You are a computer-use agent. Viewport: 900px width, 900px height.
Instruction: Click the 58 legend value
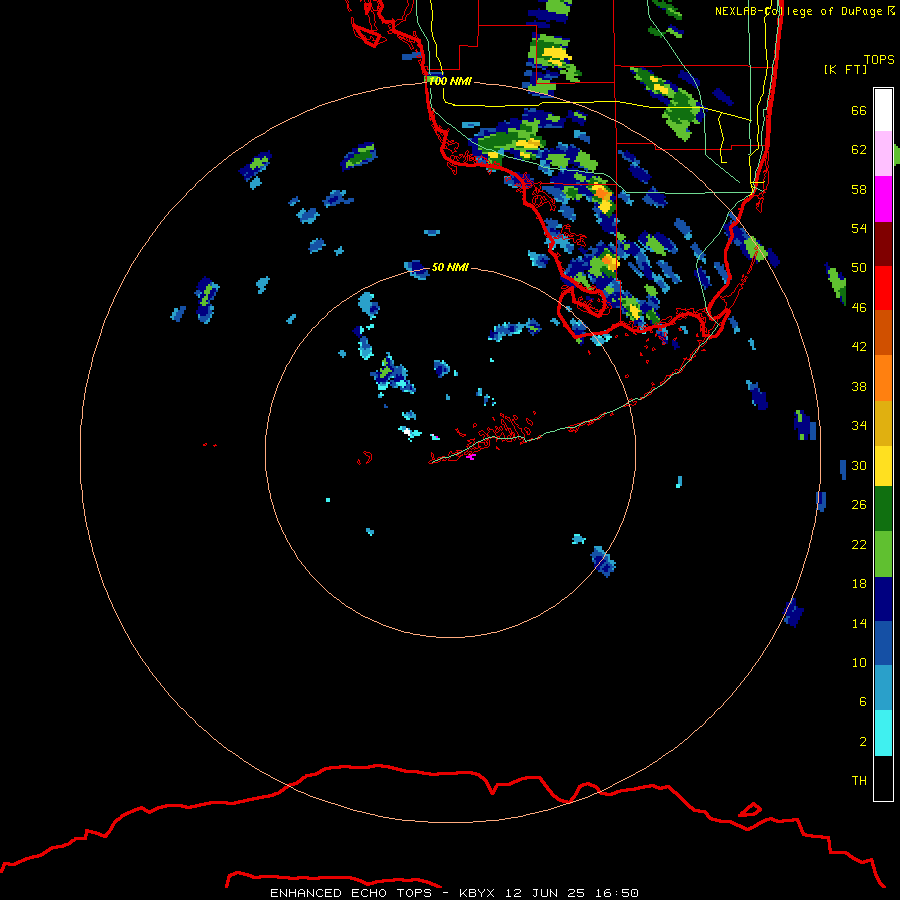pyautogui.click(x=859, y=189)
